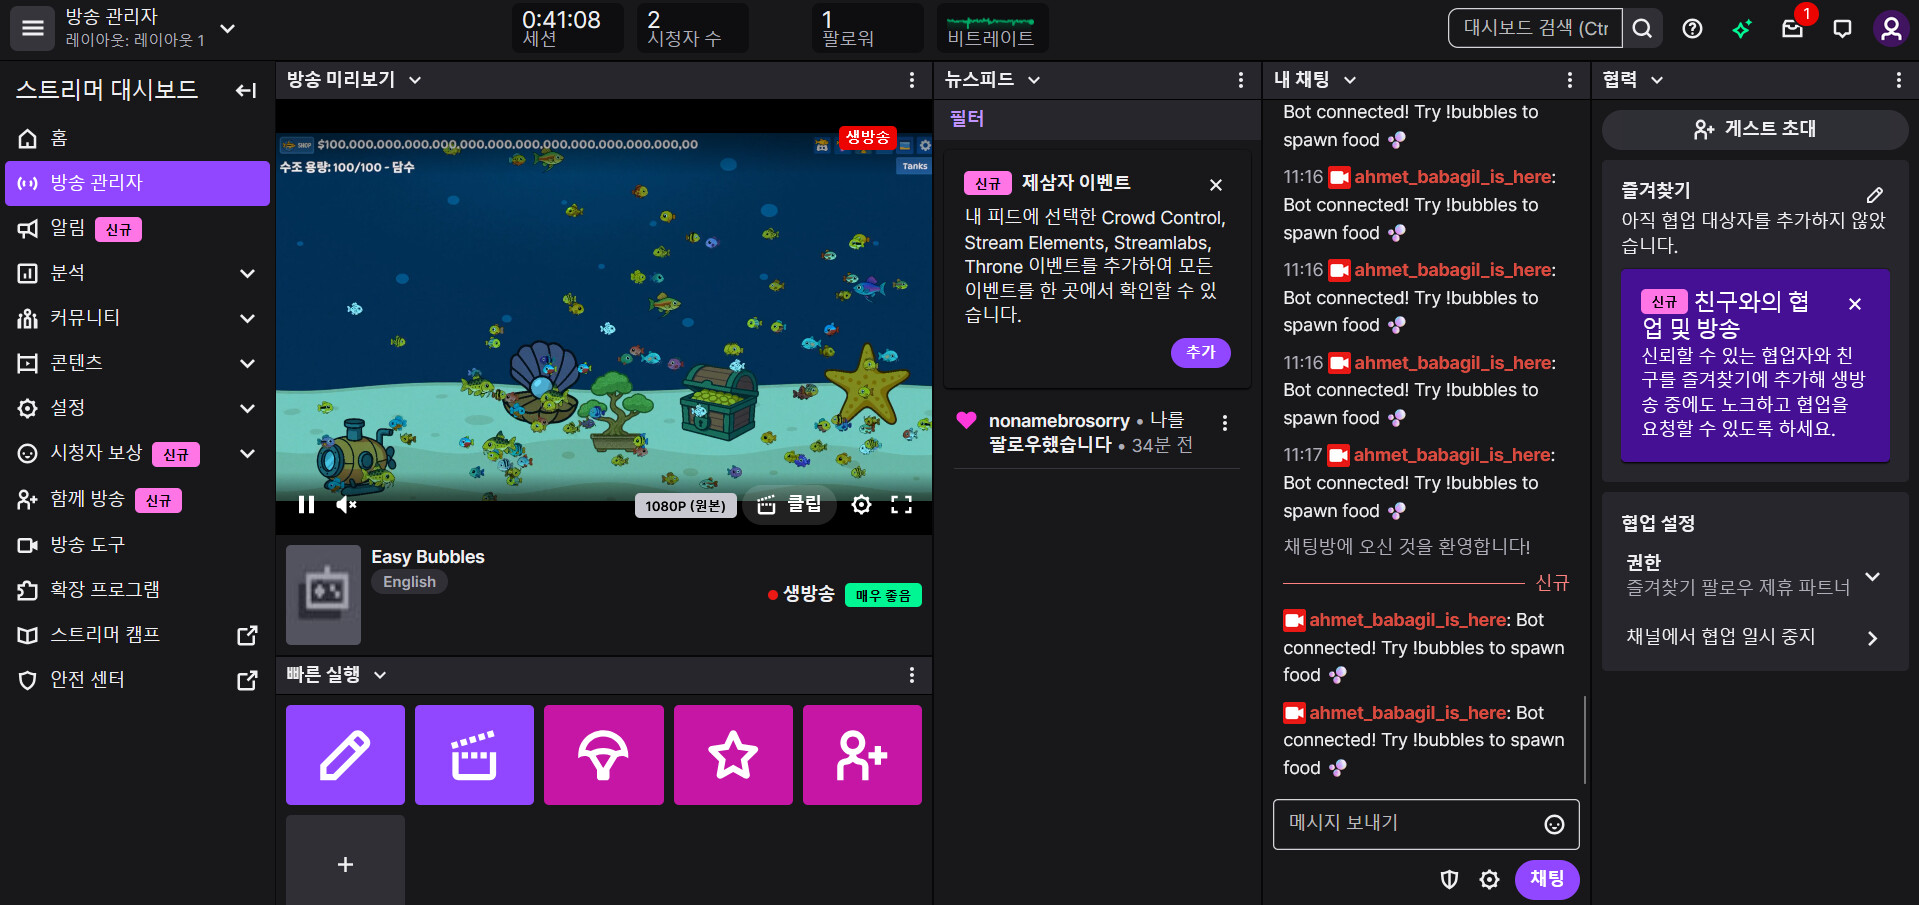Expand the 뉴스피드 panel dropdown
The image size is (1919, 905).
click(1034, 80)
